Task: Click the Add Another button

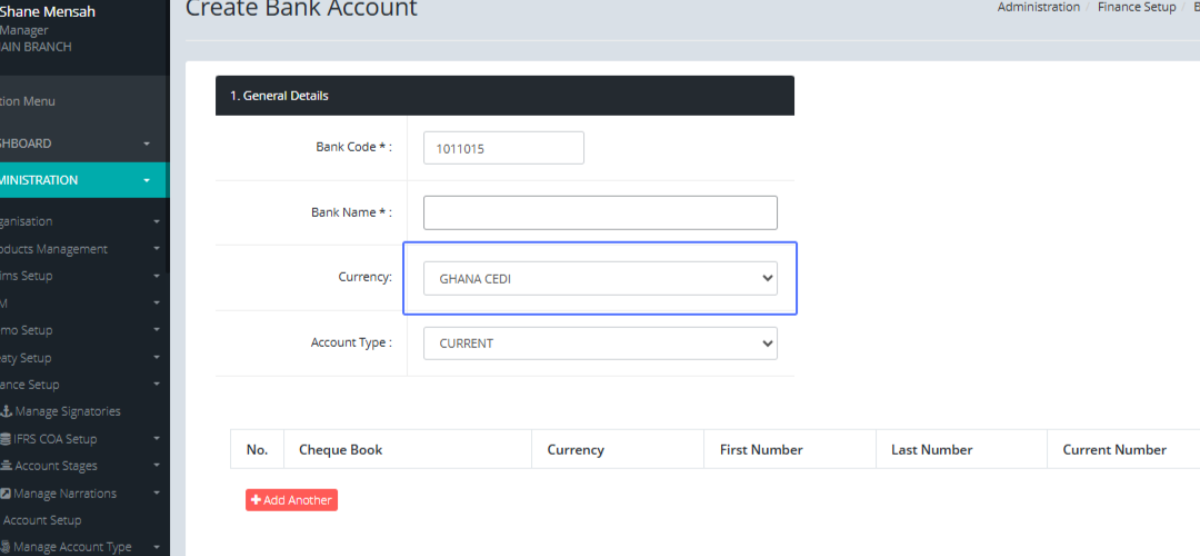Action: pyautogui.click(x=292, y=500)
